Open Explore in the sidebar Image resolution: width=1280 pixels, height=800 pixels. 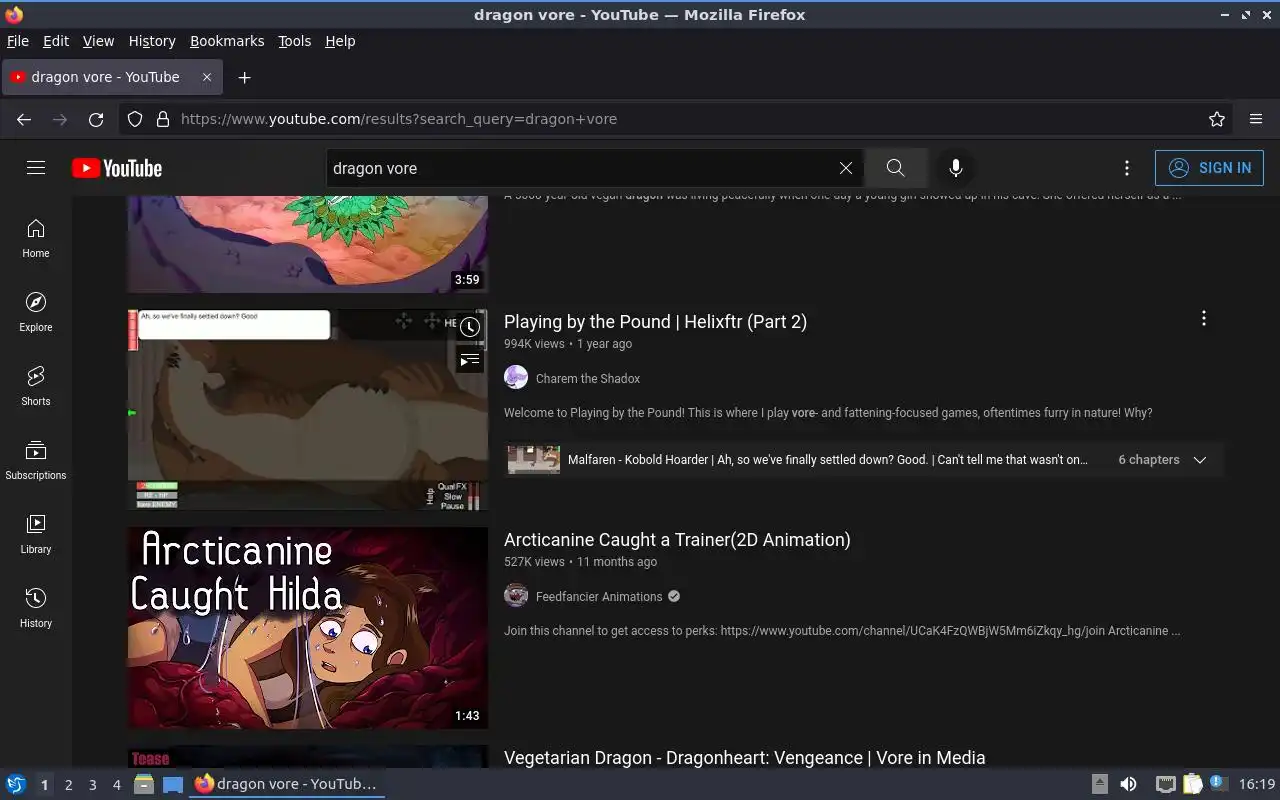point(36,313)
